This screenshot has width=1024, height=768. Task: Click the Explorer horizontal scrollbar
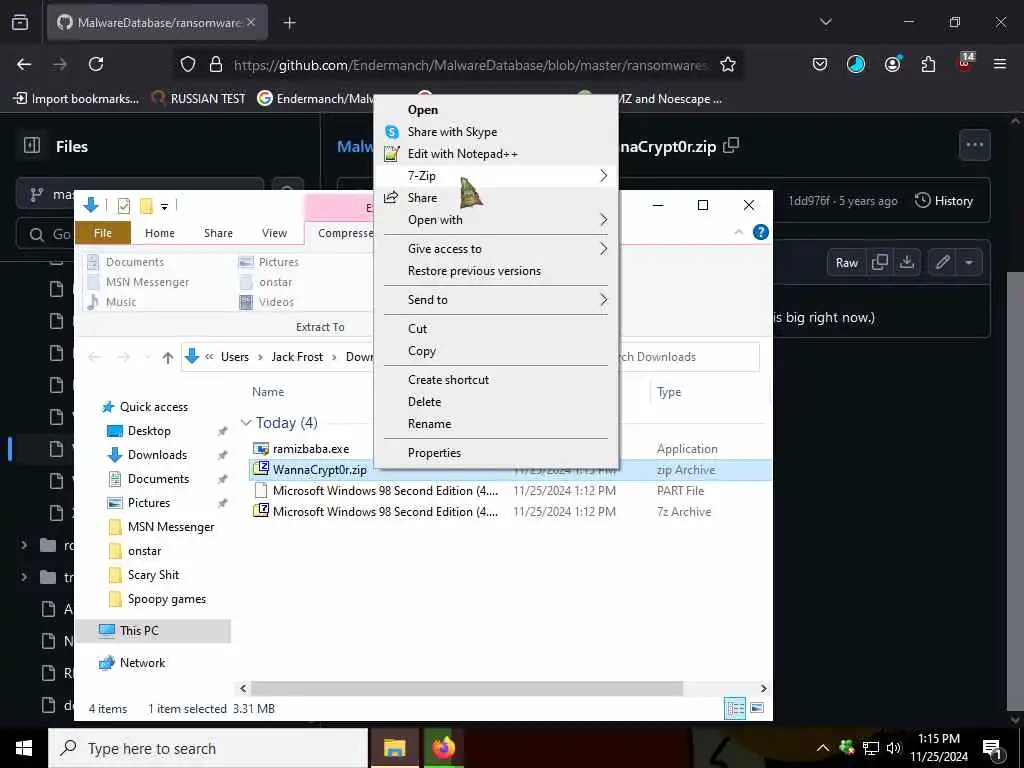pyautogui.click(x=466, y=688)
